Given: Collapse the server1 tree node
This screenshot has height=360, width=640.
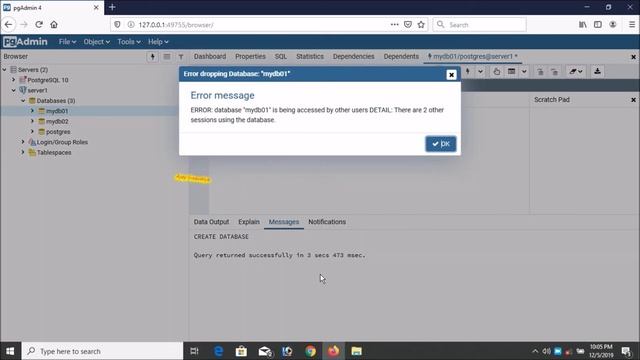Looking at the screenshot, I should point(14,90).
